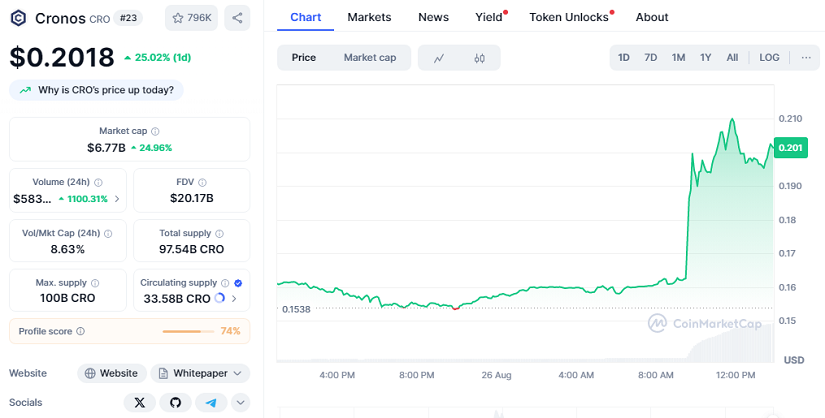The width and height of the screenshot is (825, 418).
Task: Click the verified circulating supply badge
Action: (238, 283)
